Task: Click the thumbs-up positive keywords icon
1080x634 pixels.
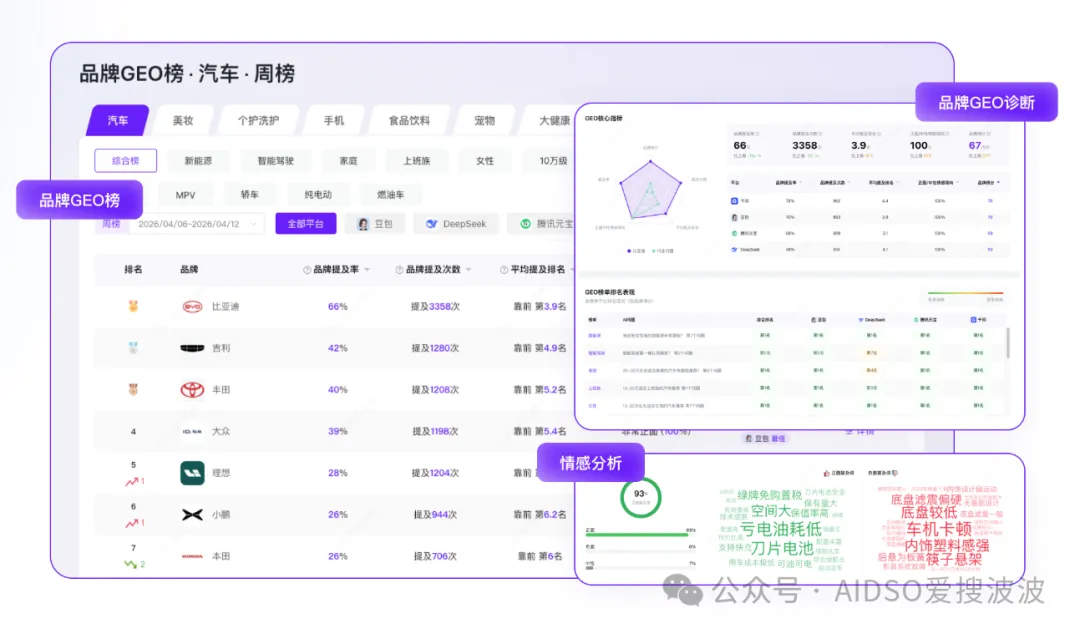Action: (827, 473)
